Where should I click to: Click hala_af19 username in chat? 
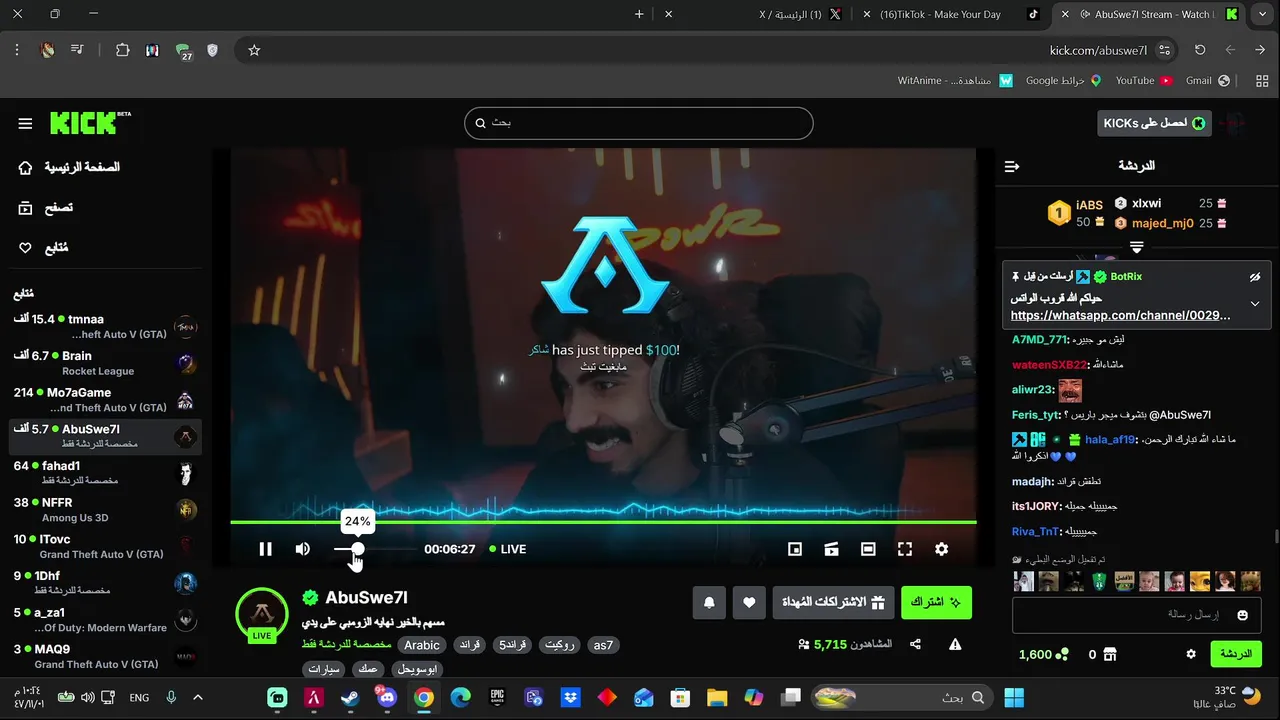click(1110, 440)
